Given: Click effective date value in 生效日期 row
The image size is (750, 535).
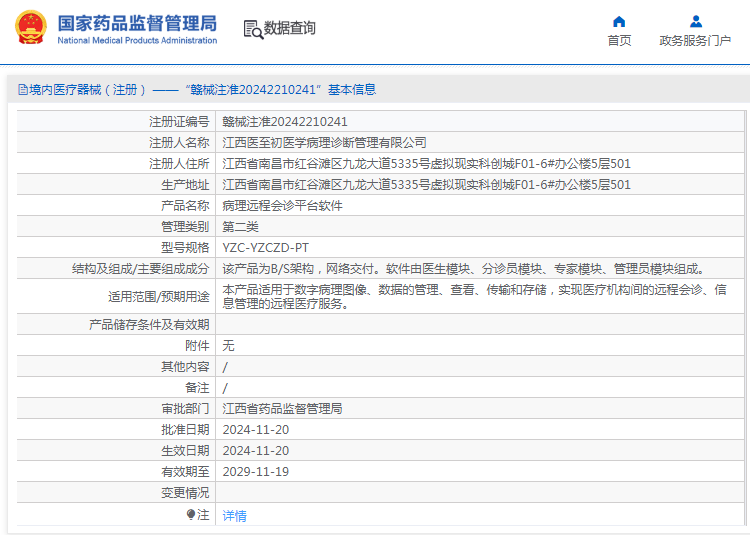Looking at the screenshot, I should pos(255,450).
